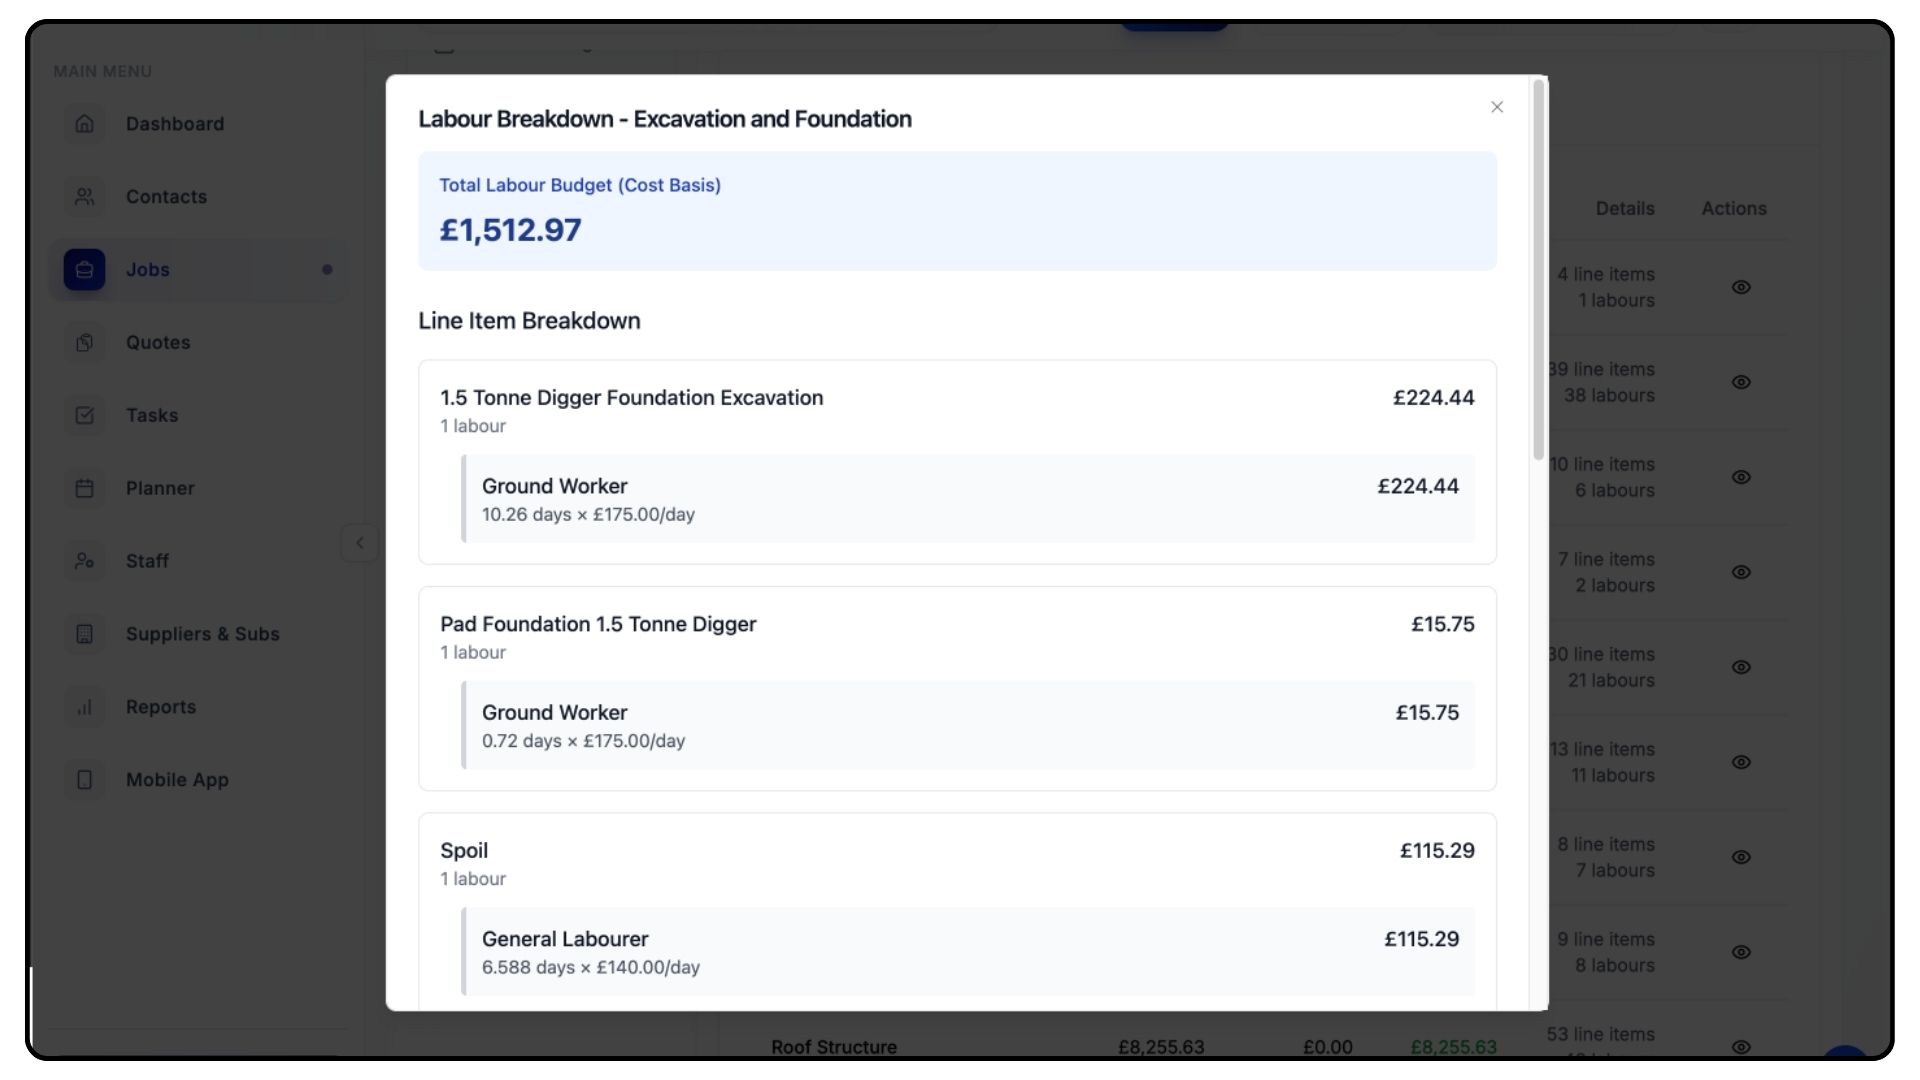
Task: Click the Dashboard home icon
Action: tap(85, 124)
